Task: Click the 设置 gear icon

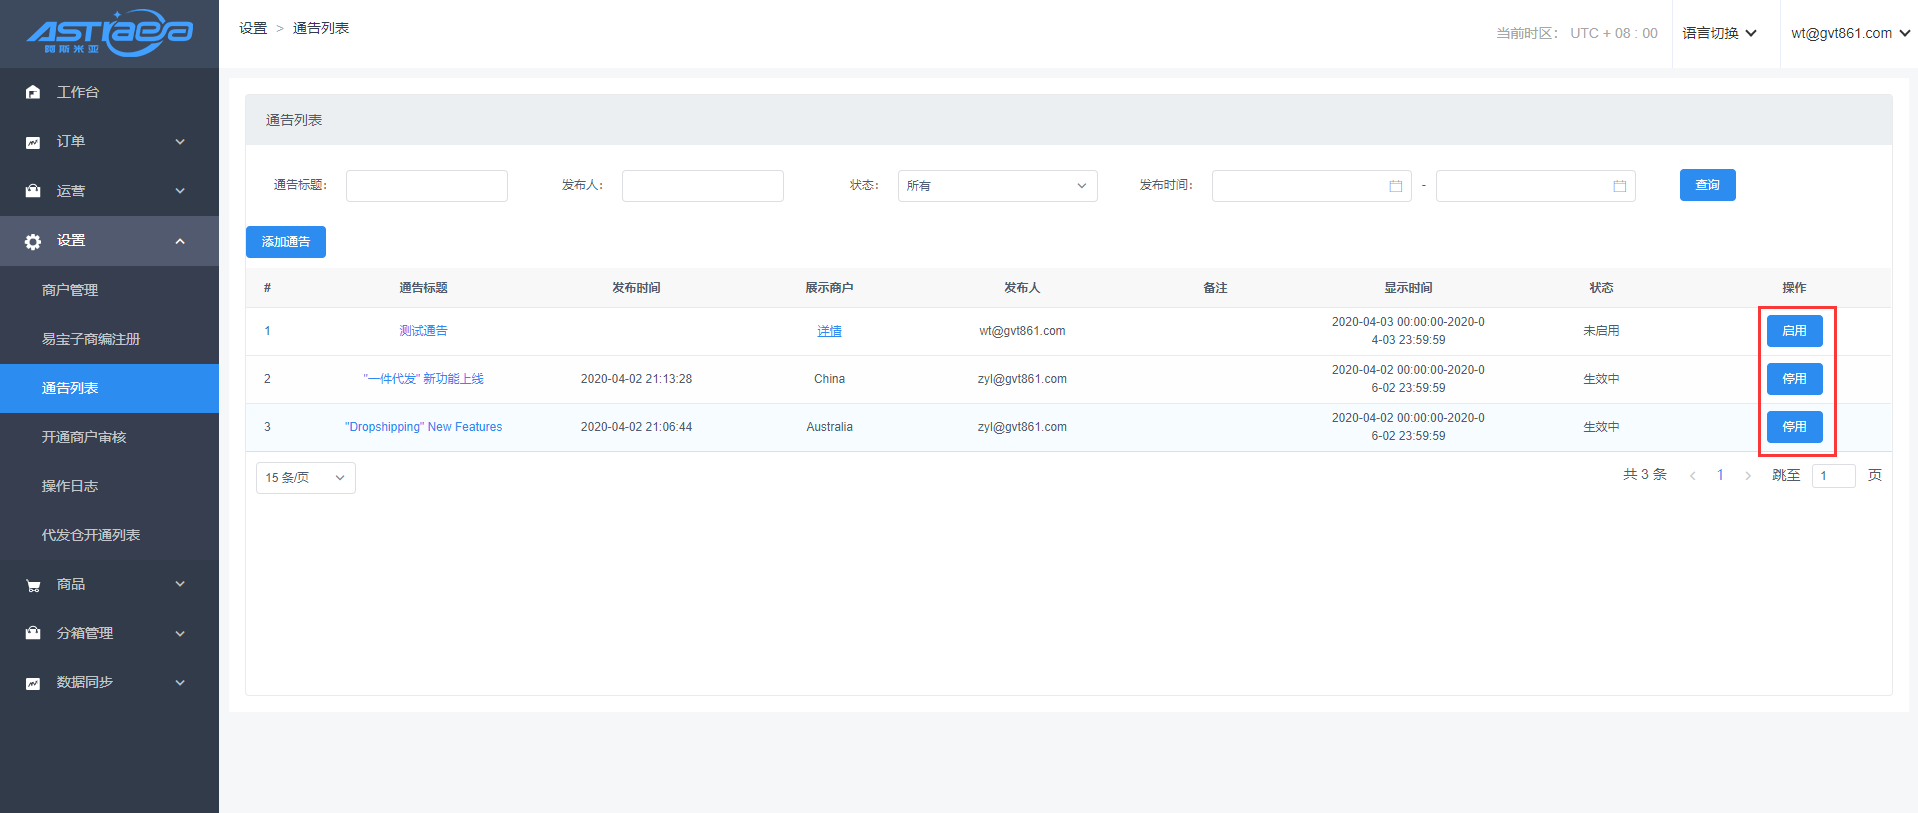Action: point(33,241)
